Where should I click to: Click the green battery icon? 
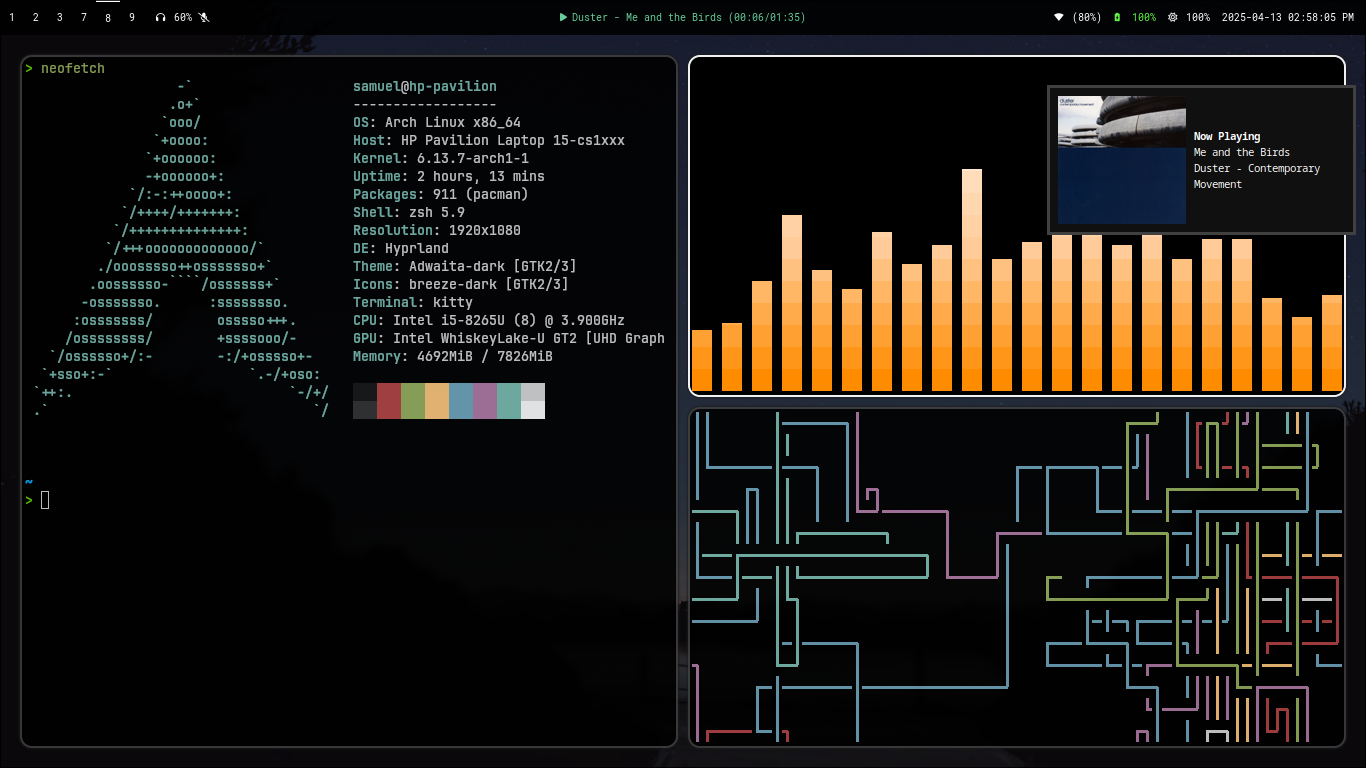click(x=1117, y=17)
